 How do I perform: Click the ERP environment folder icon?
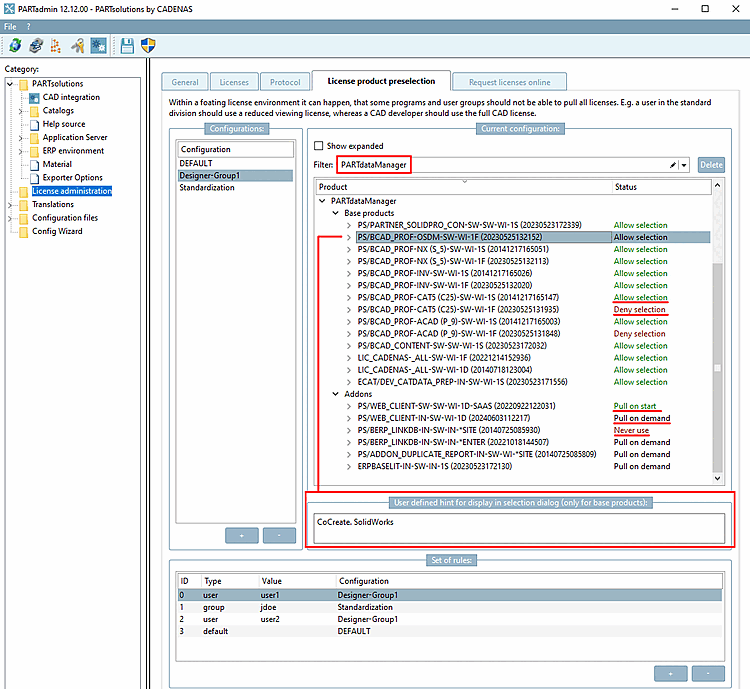coord(34,151)
